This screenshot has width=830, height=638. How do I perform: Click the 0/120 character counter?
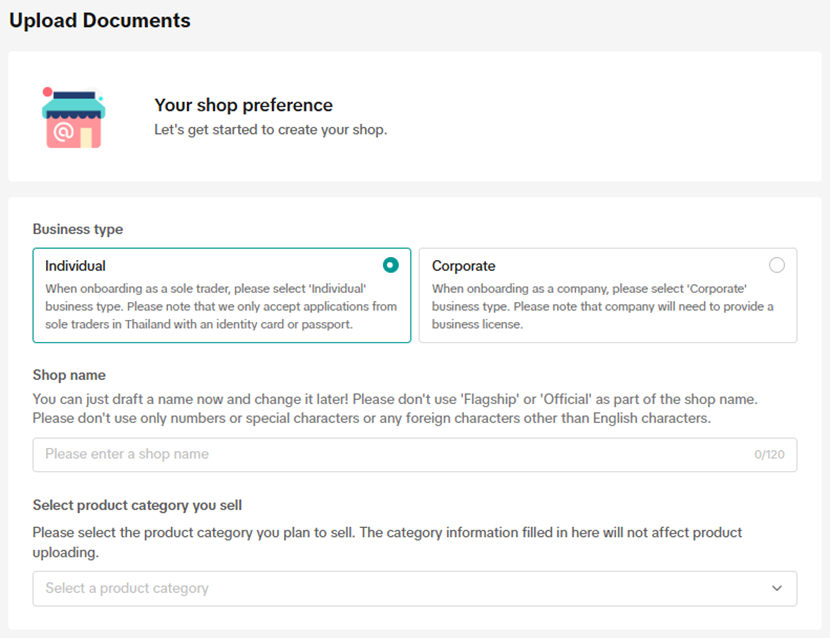(769, 455)
